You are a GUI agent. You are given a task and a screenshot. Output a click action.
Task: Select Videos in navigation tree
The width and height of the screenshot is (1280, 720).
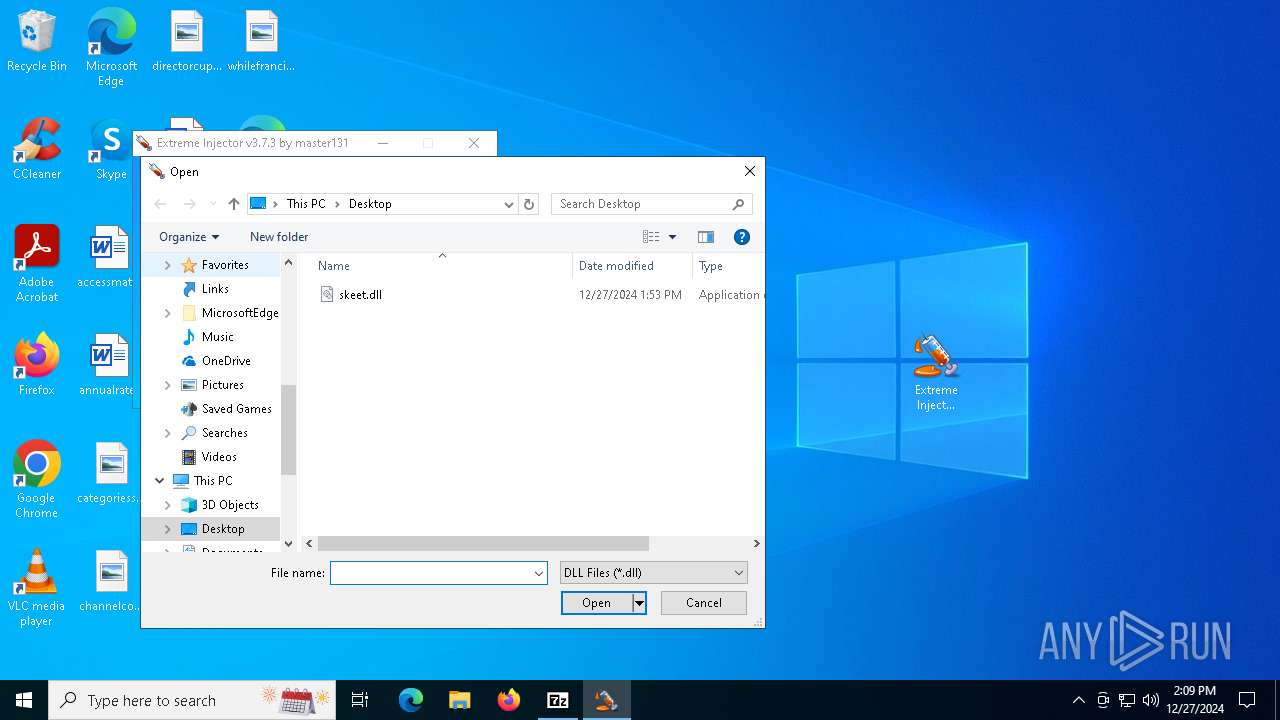[219, 457]
